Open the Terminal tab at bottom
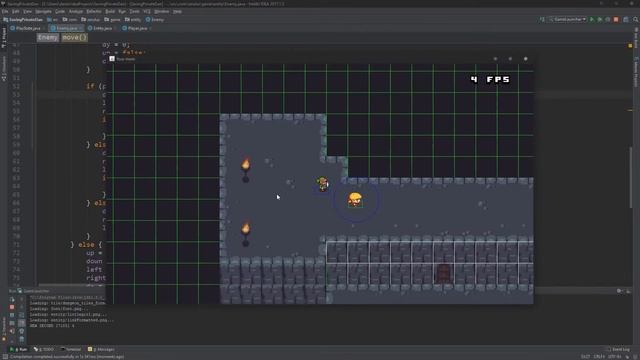 point(71,349)
